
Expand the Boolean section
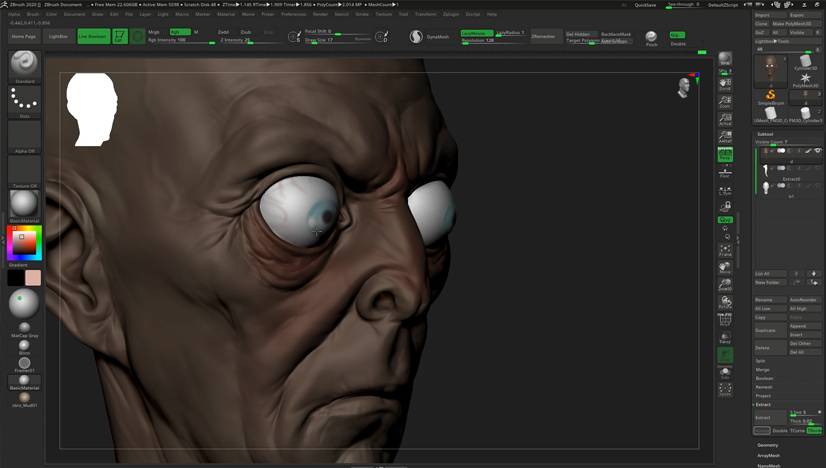(x=764, y=378)
